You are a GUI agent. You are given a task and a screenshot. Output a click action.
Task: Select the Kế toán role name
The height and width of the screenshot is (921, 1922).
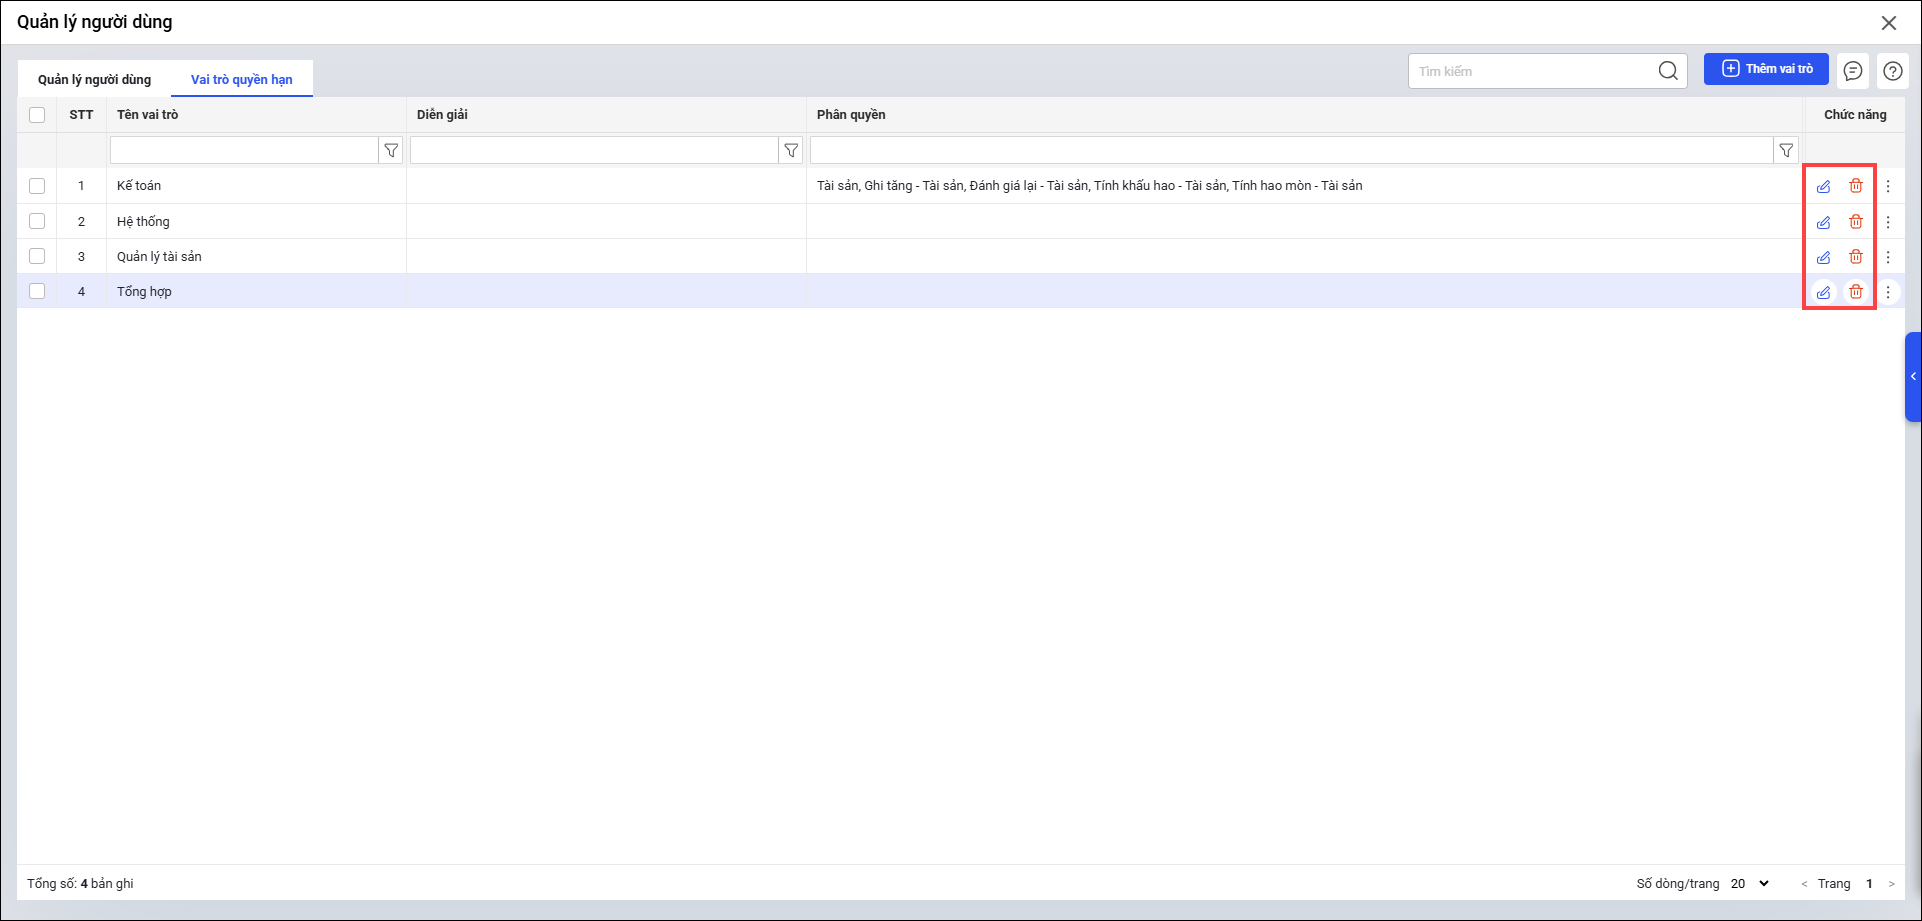pyautogui.click(x=139, y=186)
